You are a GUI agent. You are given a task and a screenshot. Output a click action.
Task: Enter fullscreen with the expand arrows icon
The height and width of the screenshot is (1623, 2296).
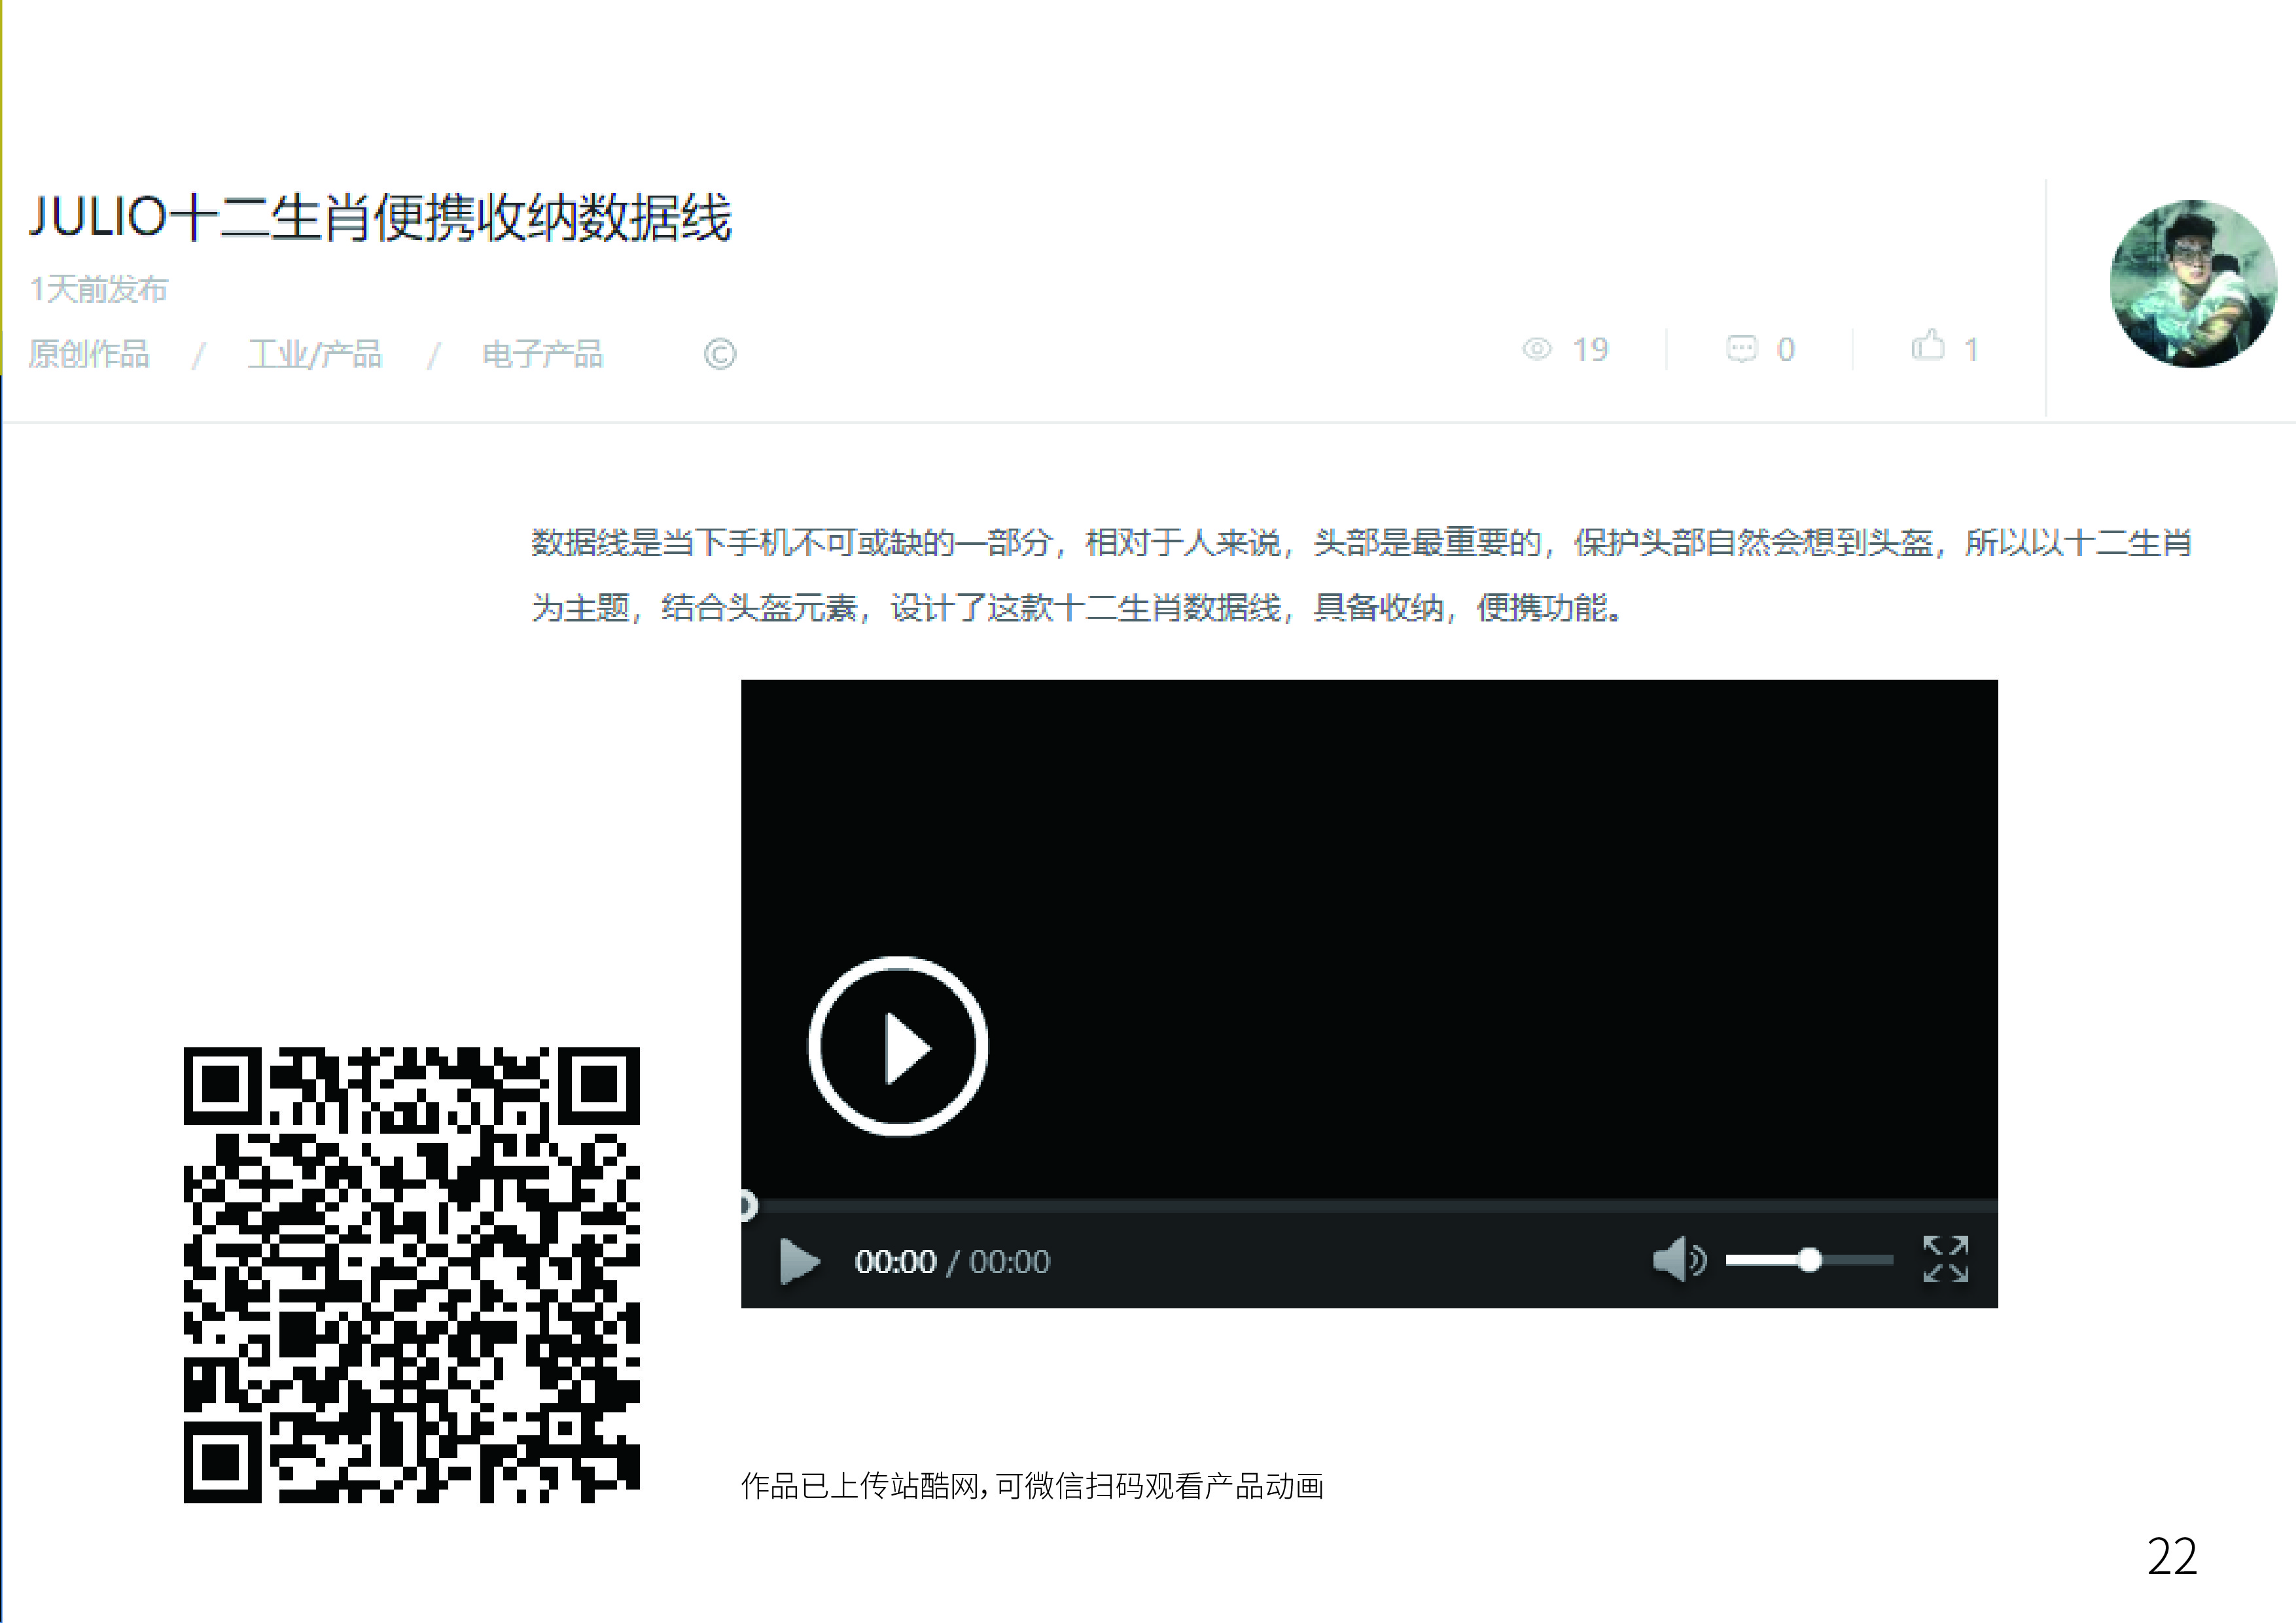[x=1945, y=1259]
